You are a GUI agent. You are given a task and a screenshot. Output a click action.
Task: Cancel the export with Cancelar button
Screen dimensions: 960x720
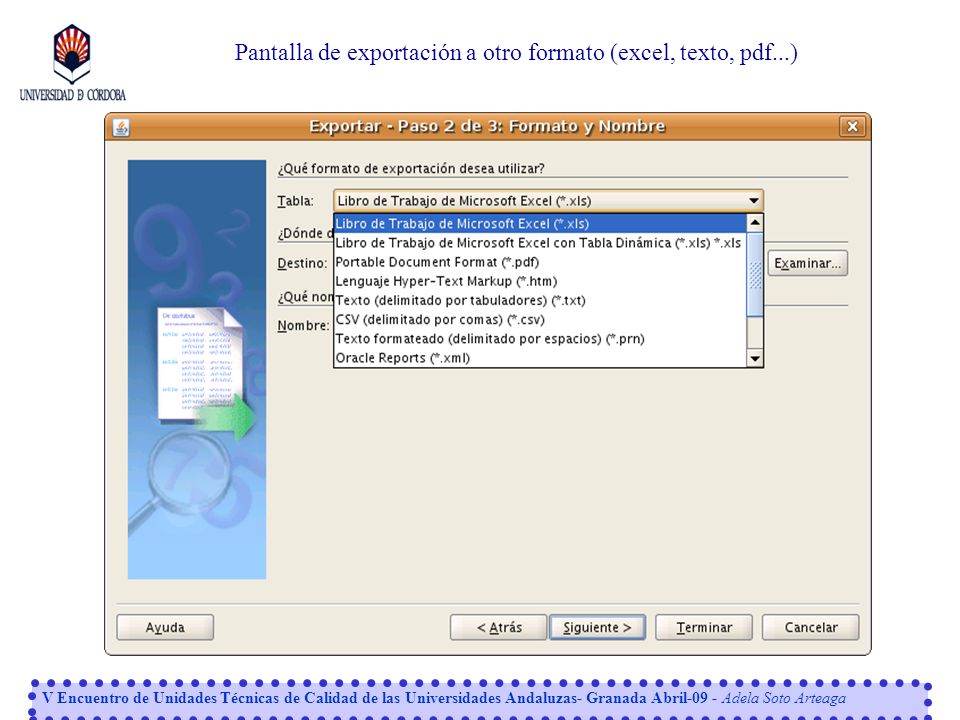(x=811, y=628)
